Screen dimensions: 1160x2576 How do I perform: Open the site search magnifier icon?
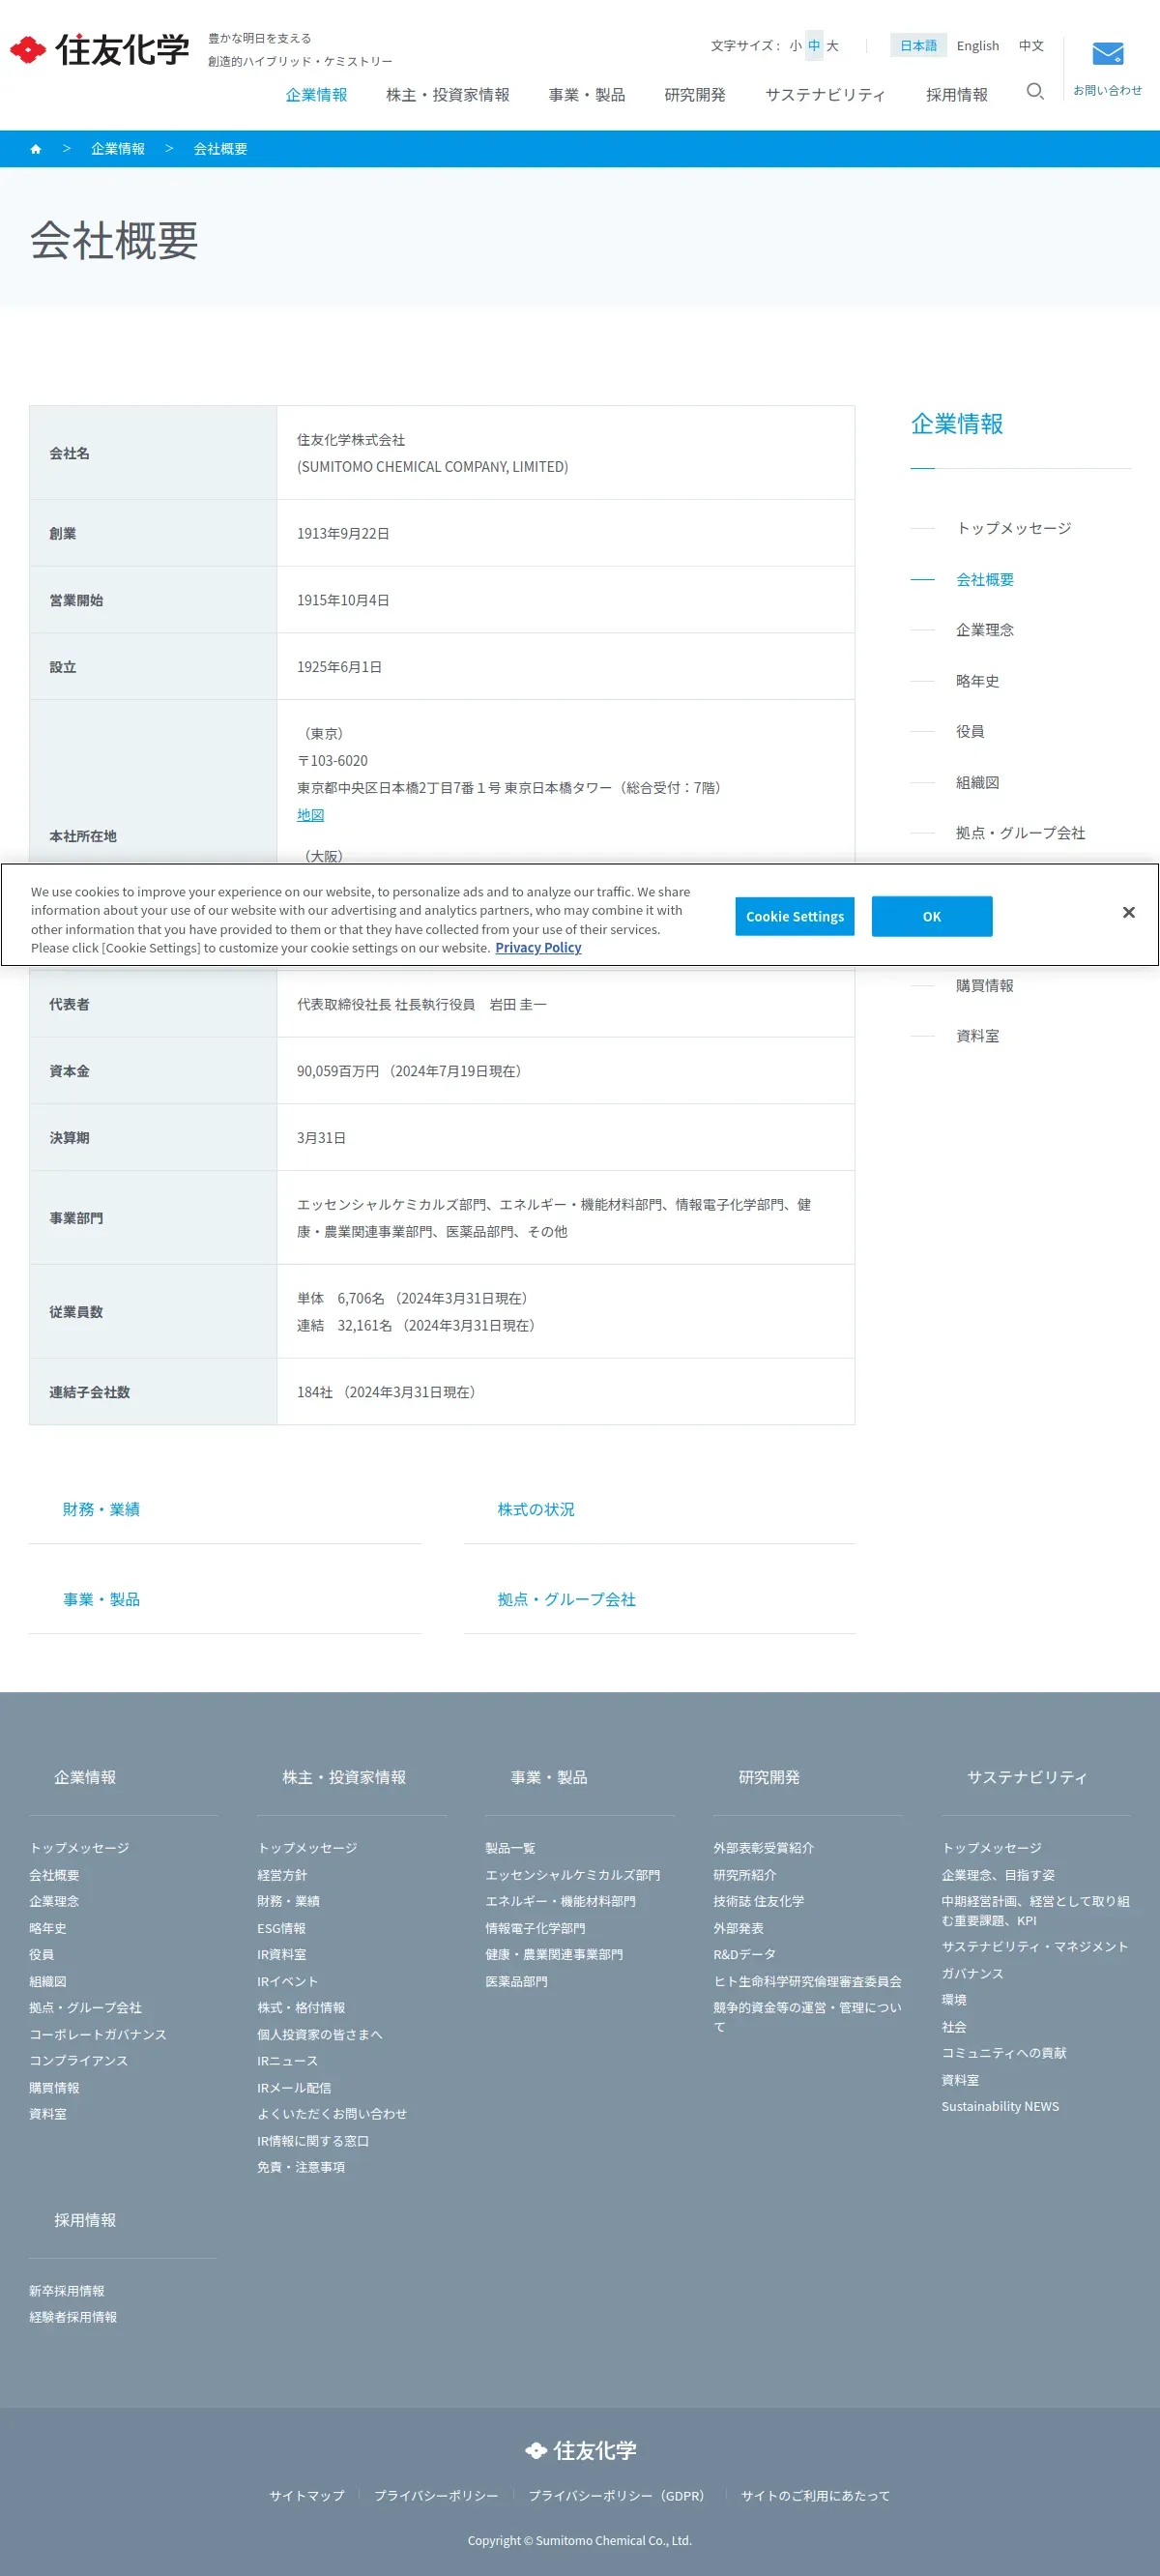click(1035, 92)
